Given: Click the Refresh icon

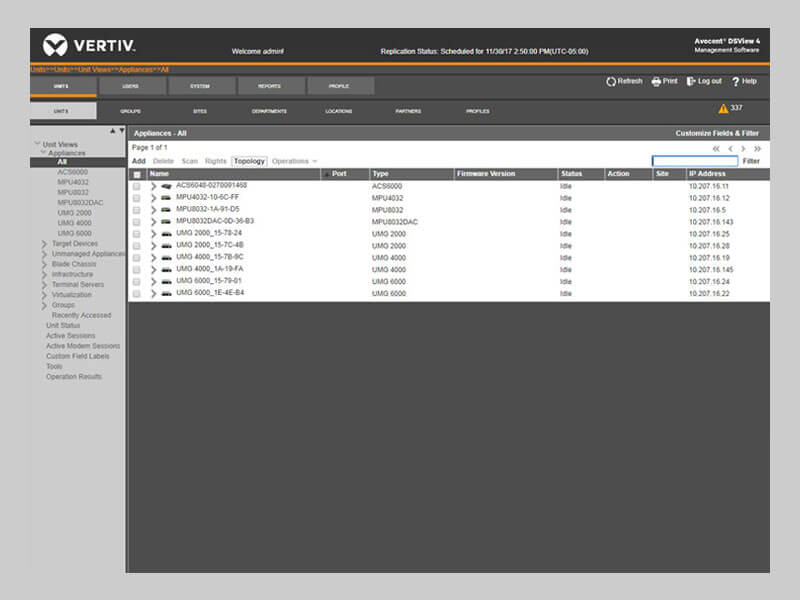Looking at the screenshot, I should pyautogui.click(x=611, y=82).
